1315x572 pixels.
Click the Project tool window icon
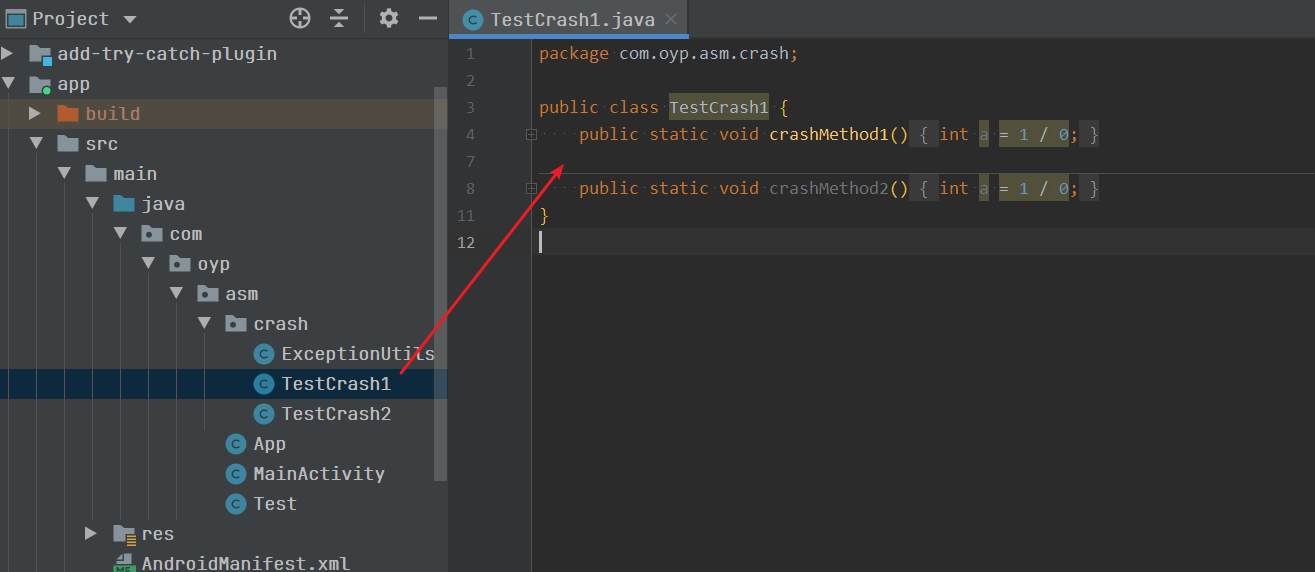click(x=15, y=18)
